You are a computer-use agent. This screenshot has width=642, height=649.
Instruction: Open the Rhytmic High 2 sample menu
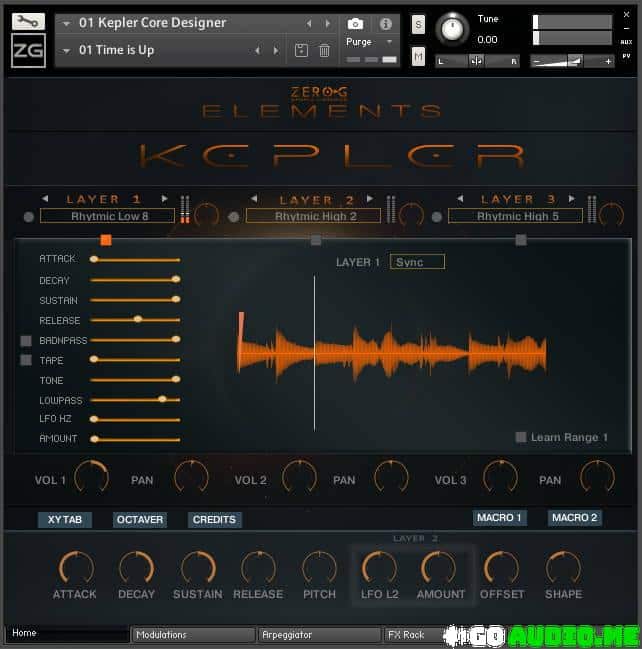(313, 216)
